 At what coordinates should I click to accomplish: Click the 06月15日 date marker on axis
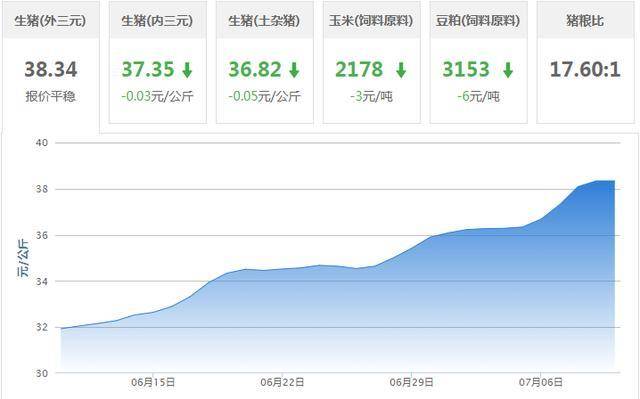click(x=153, y=382)
